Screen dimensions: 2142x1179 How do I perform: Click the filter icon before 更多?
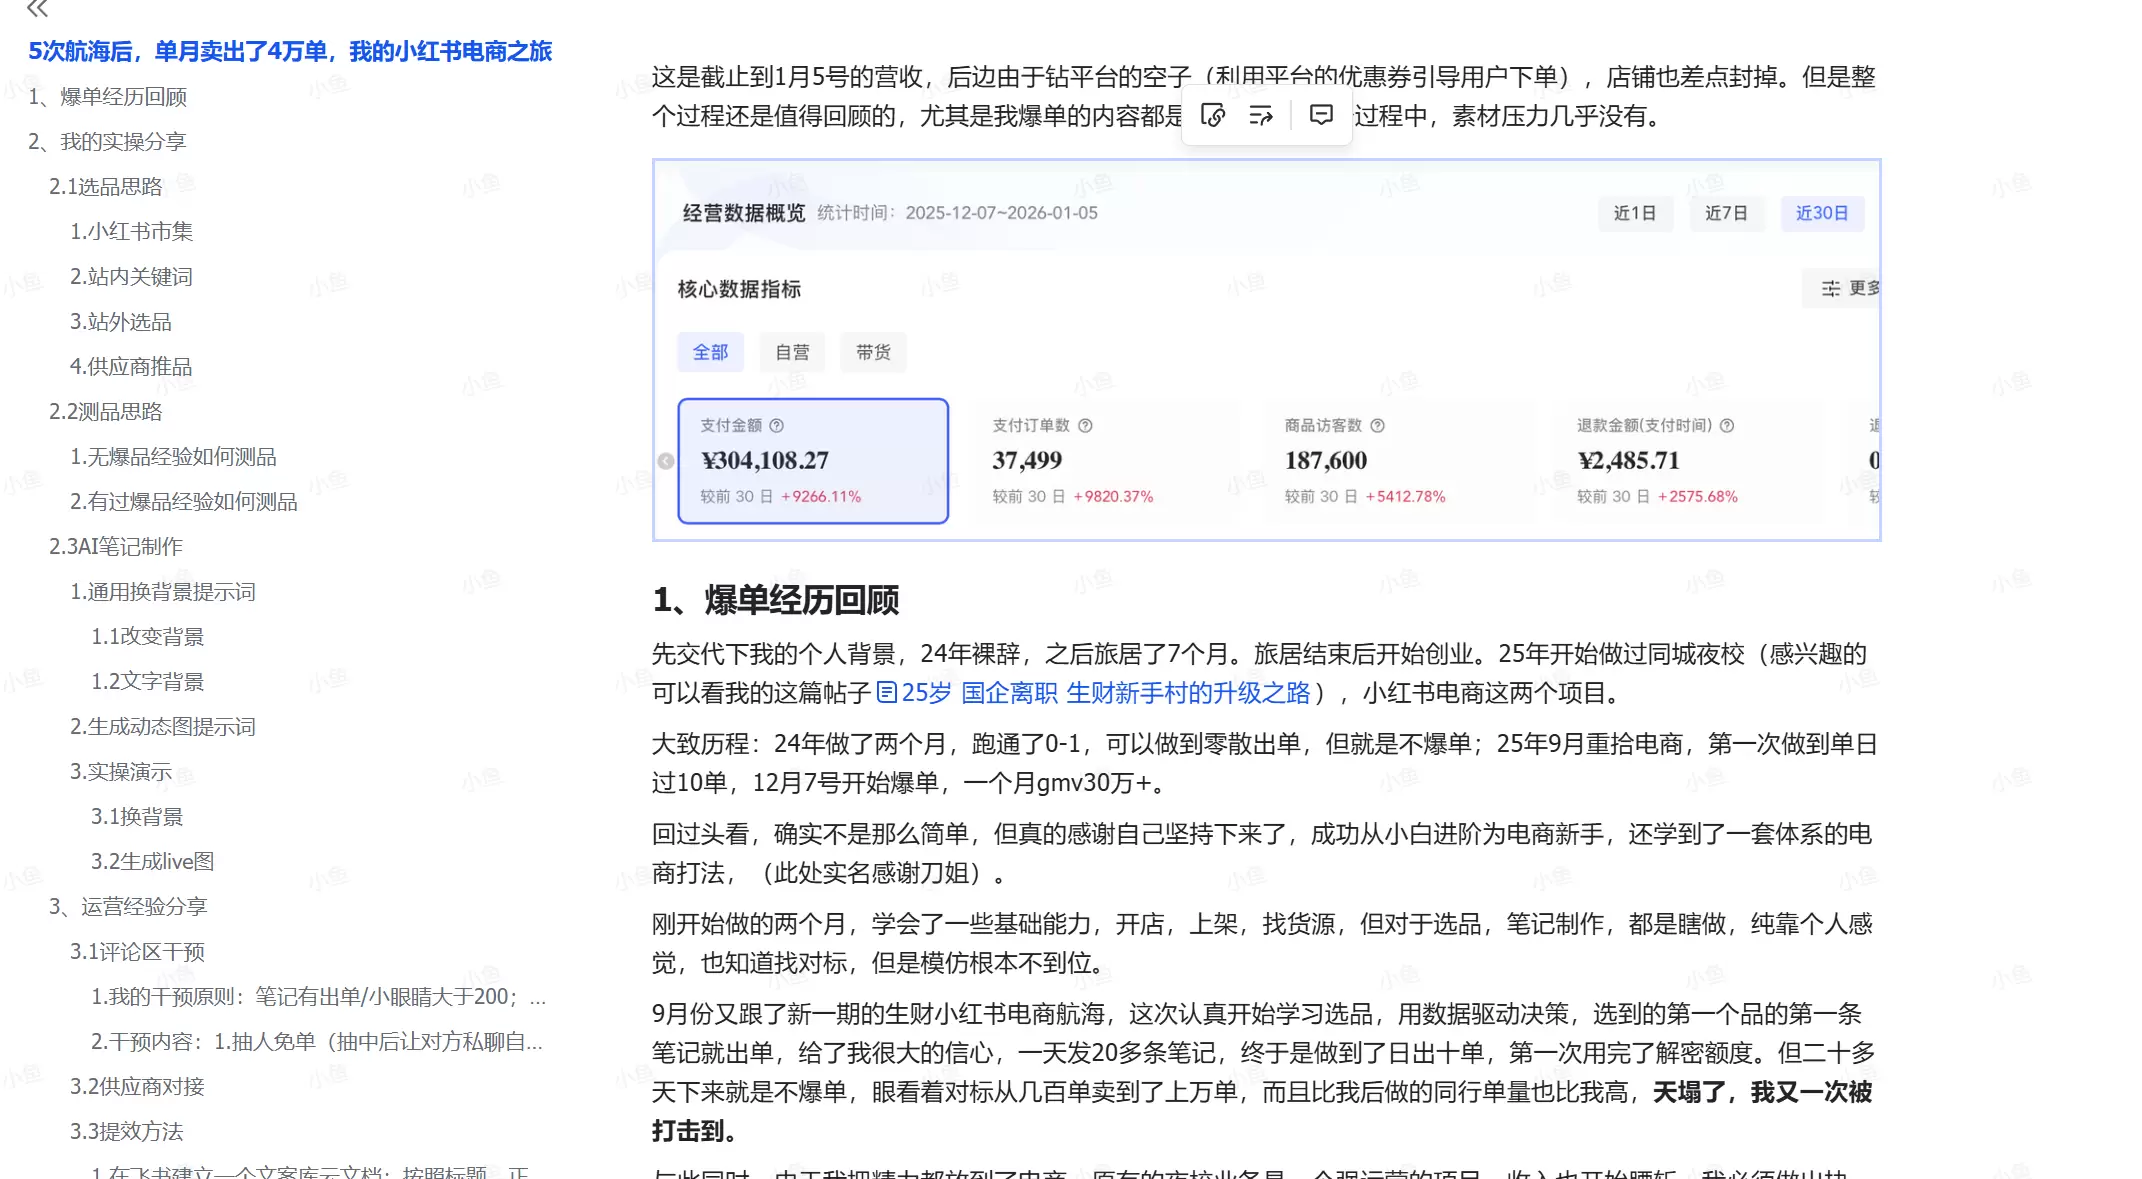pos(1830,289)
